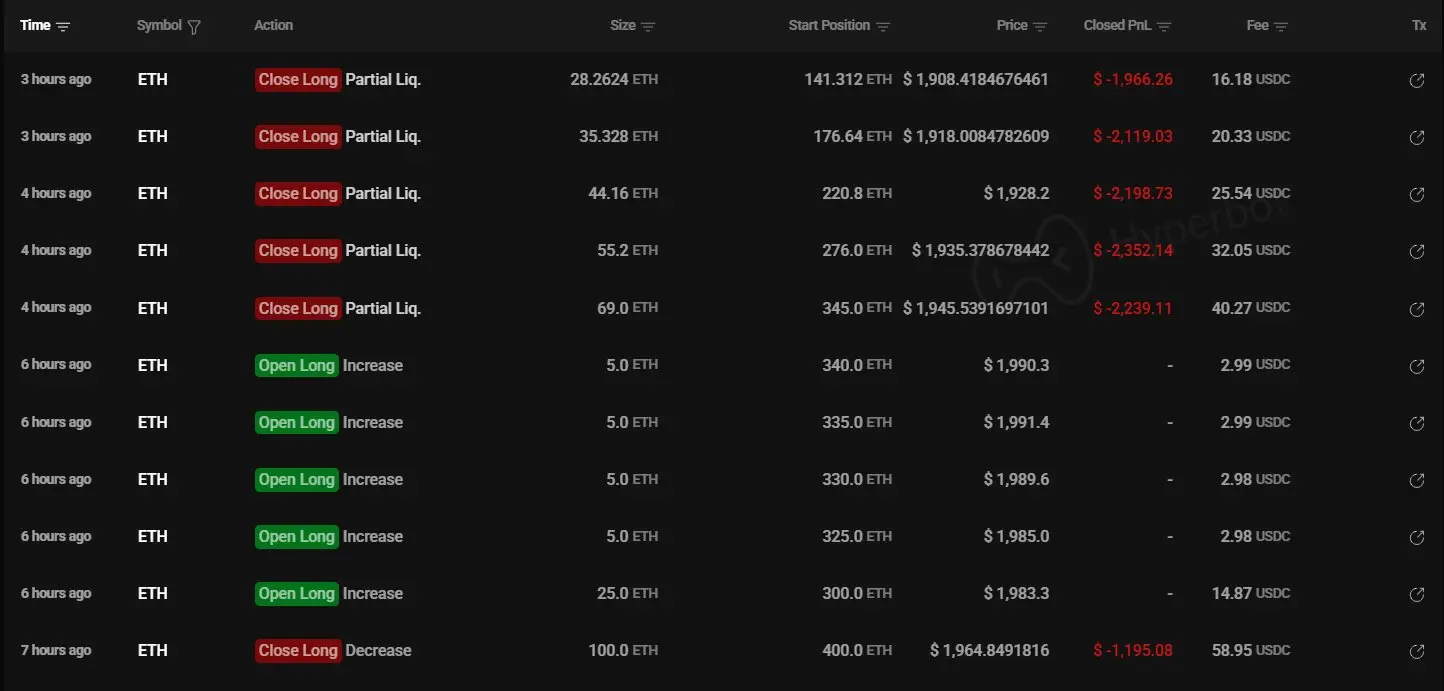Viewport: 1444px width, 691px height.
Task: Click size value 69.0 ETH
Action: [x=628, y=308]
